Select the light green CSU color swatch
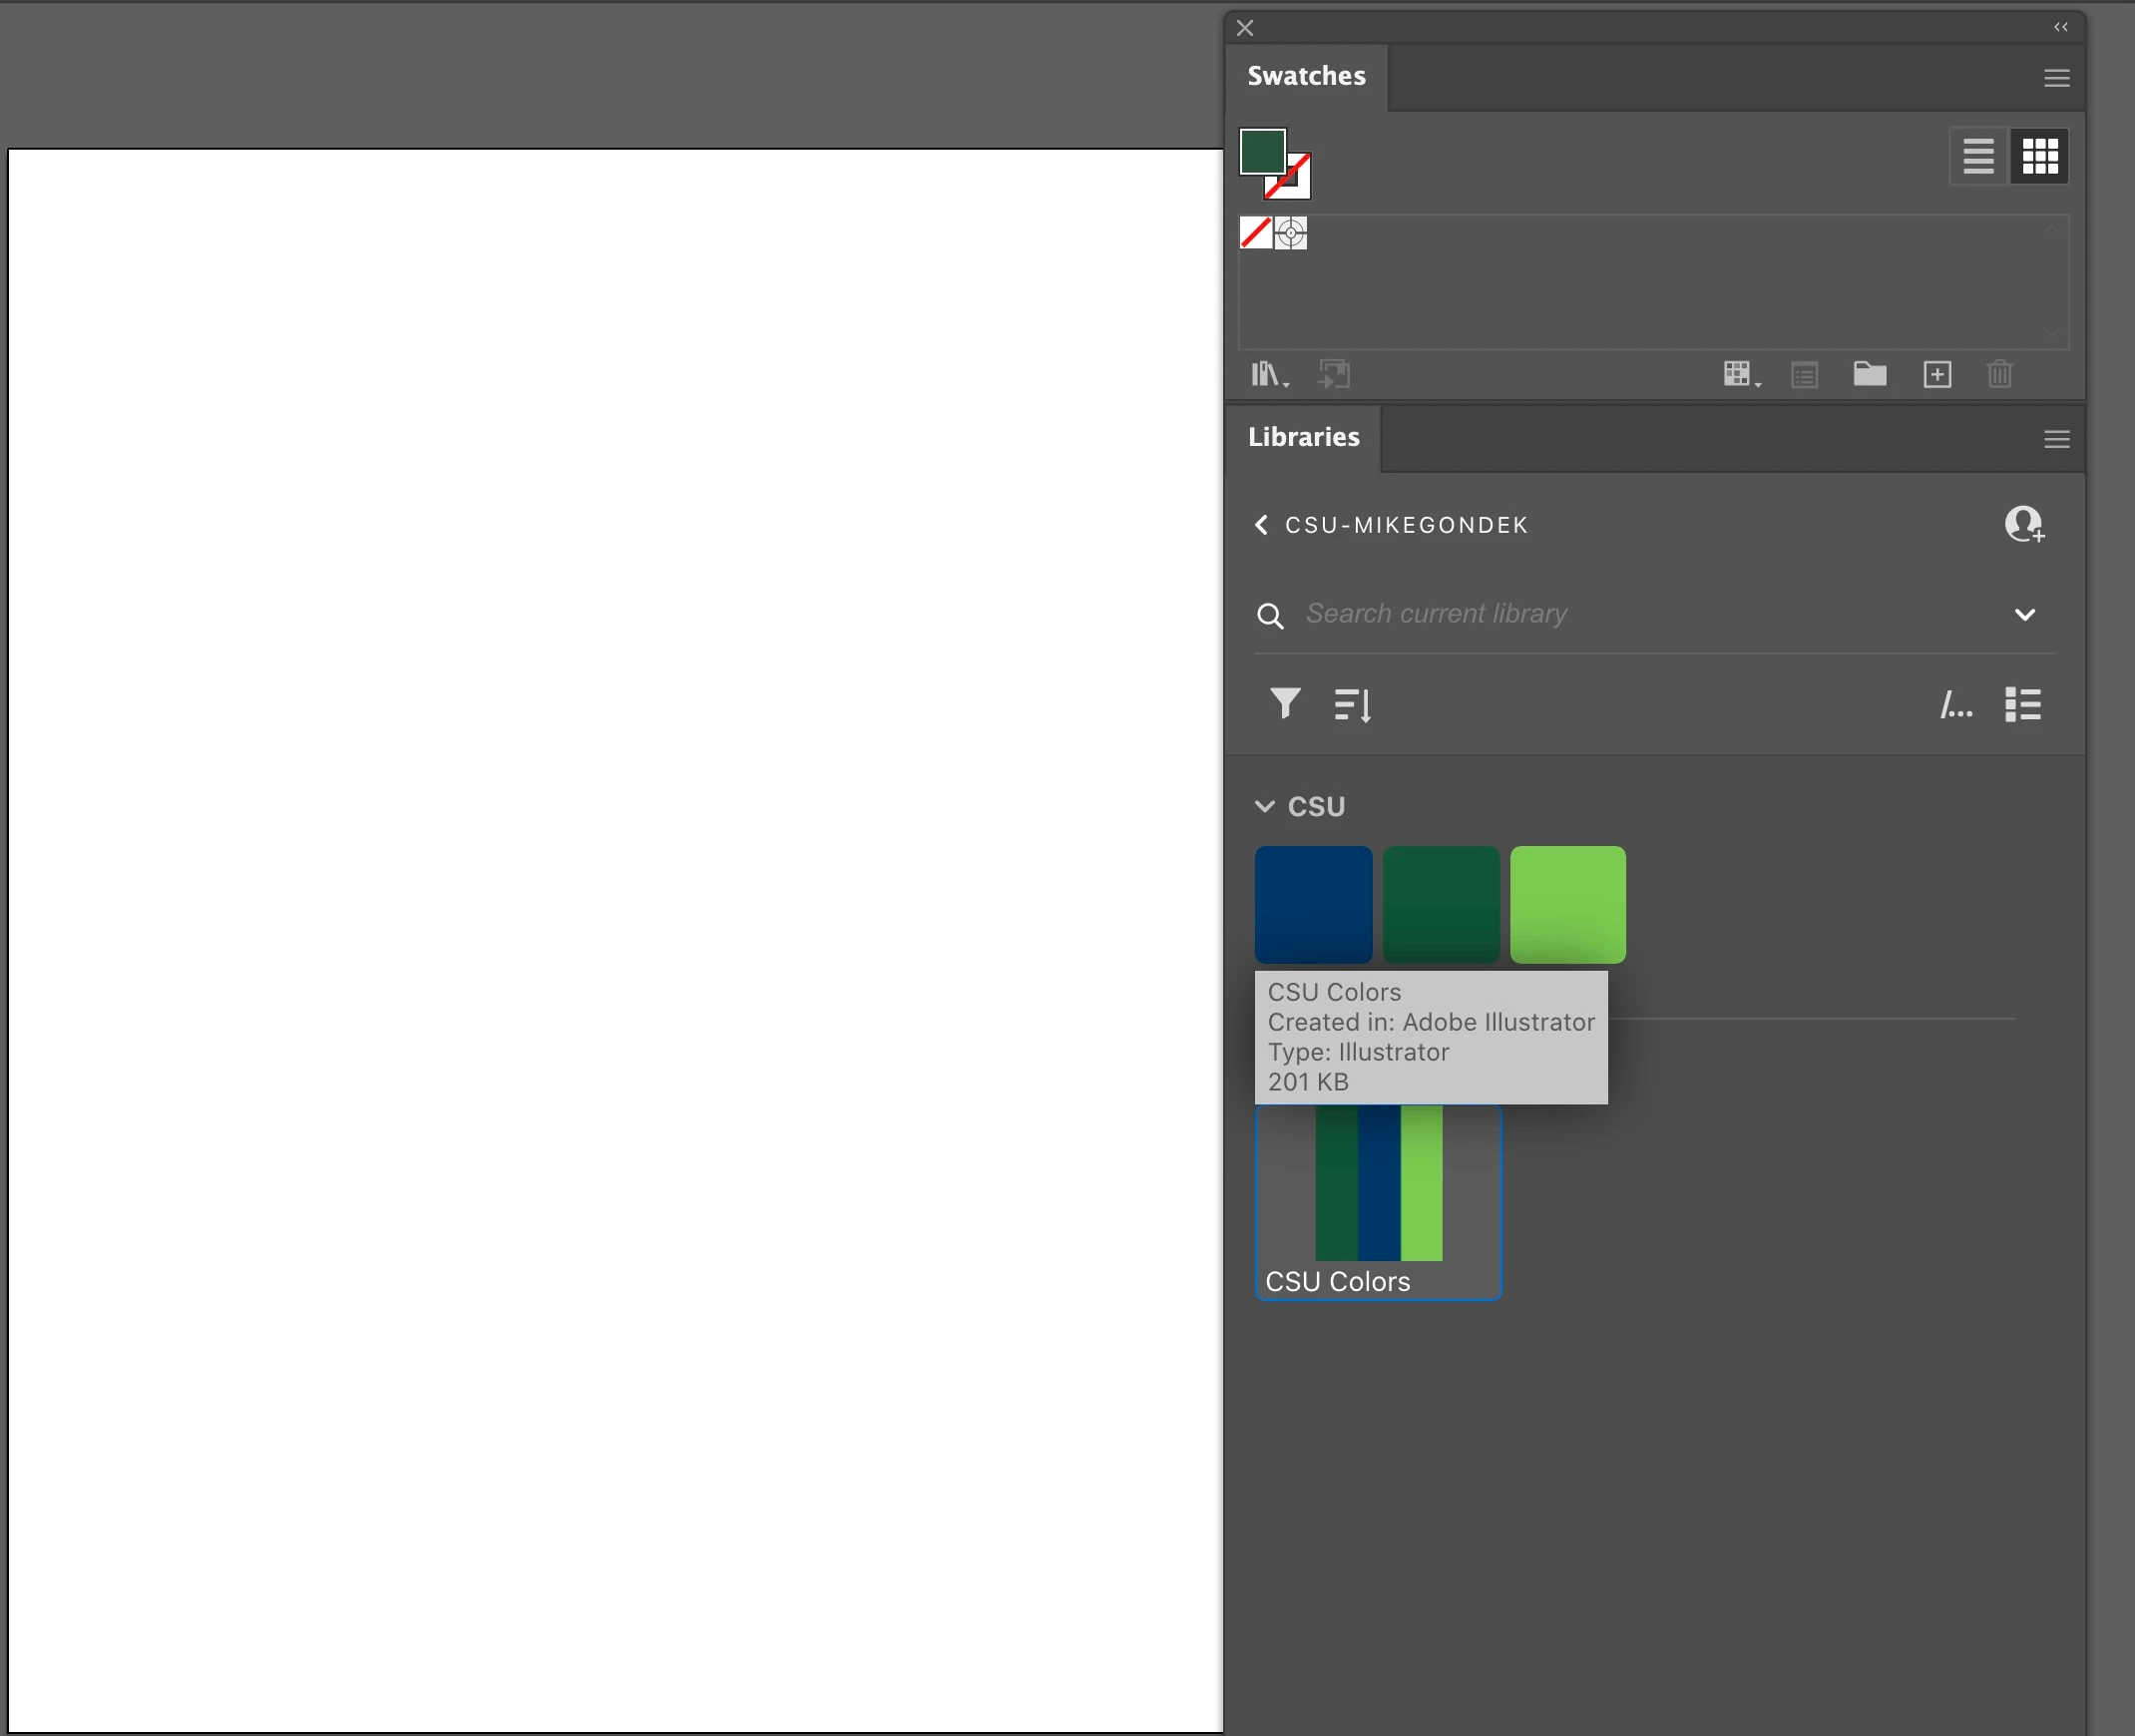The image size is (2135, 1736). pos(1567,904)
